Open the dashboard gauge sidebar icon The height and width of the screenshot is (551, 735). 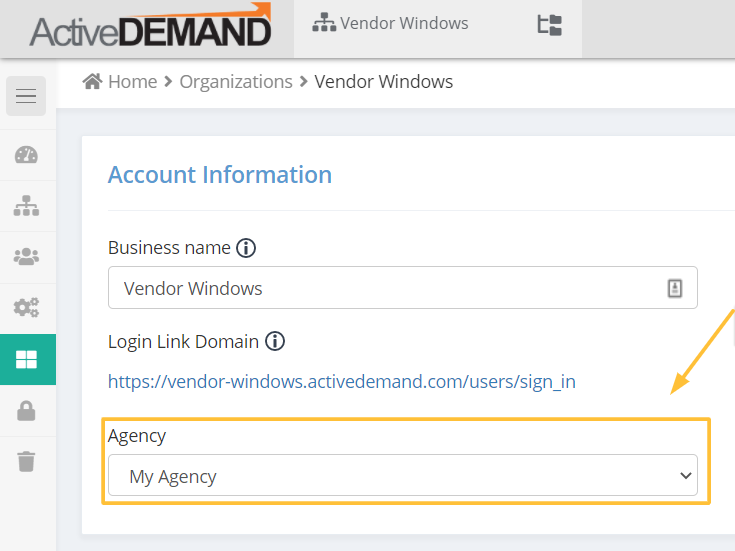(26, 155)
